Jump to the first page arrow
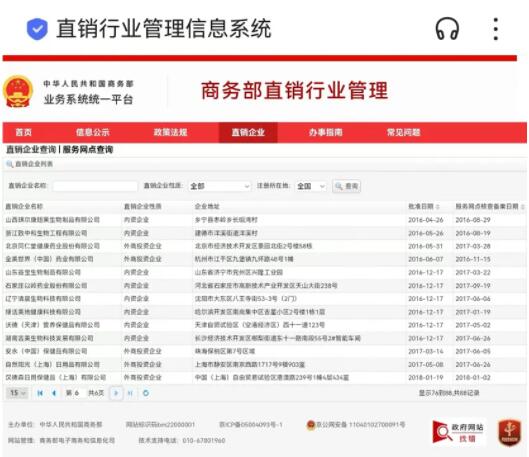 click(x=40, y=393)
